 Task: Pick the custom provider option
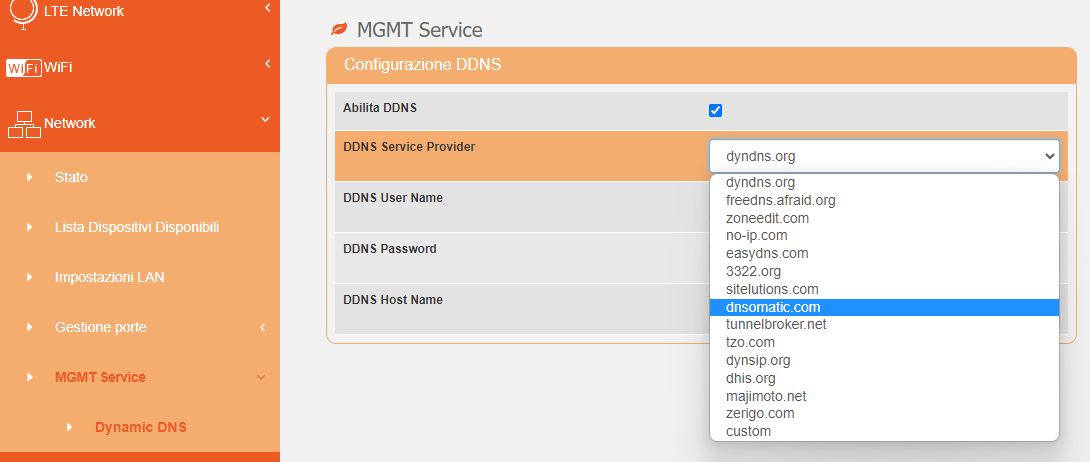tap(748, 431)
